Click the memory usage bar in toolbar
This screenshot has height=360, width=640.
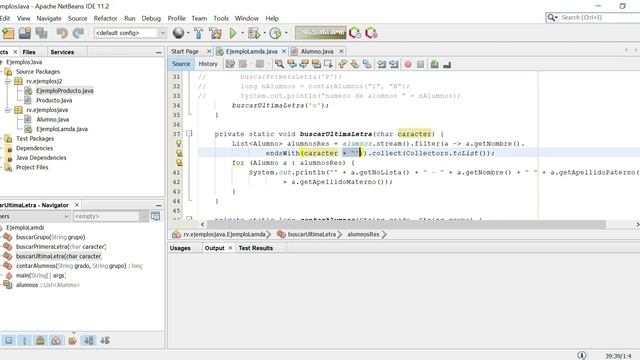(x=320, y=33)
